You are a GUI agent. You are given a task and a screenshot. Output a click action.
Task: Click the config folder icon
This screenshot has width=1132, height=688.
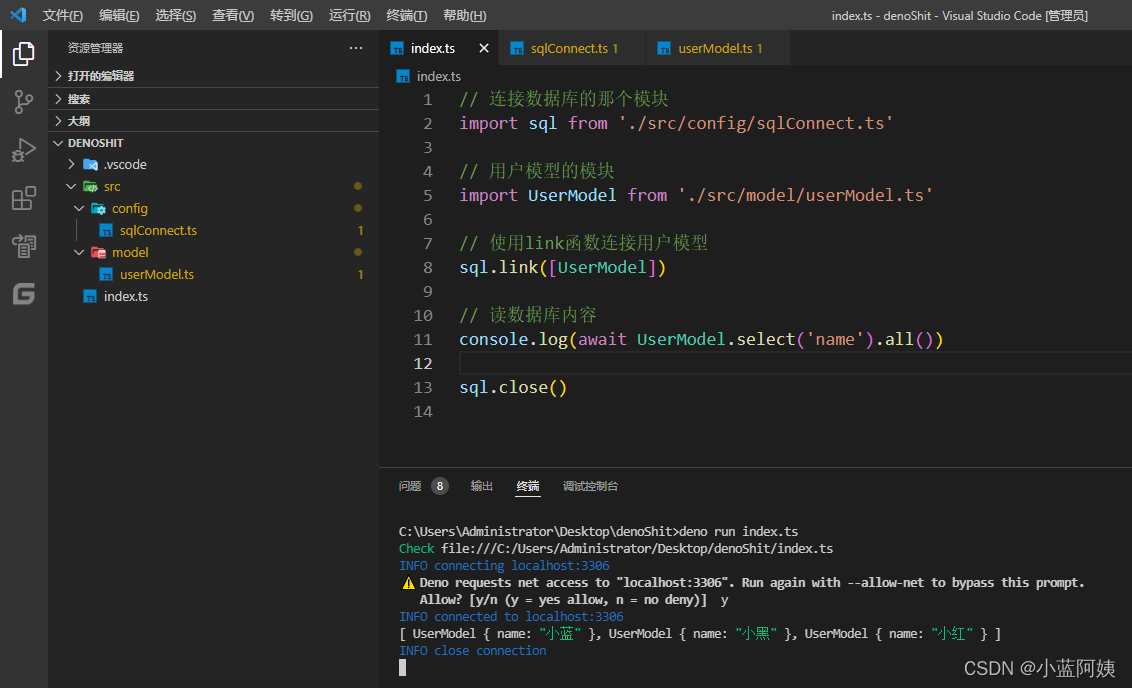98,209
